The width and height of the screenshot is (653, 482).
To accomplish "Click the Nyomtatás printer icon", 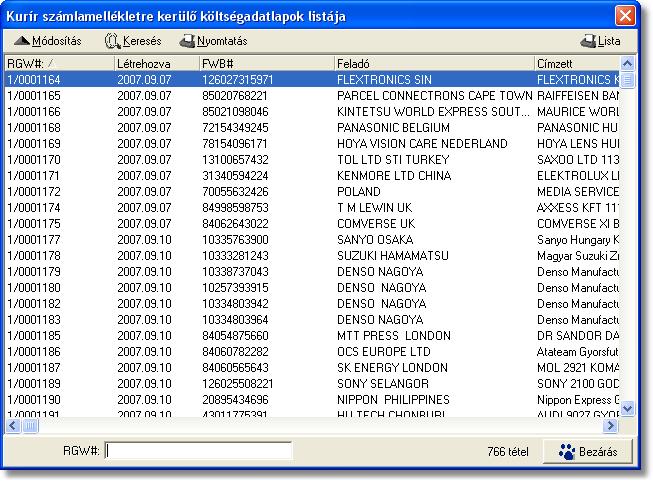I will point(187,41).
